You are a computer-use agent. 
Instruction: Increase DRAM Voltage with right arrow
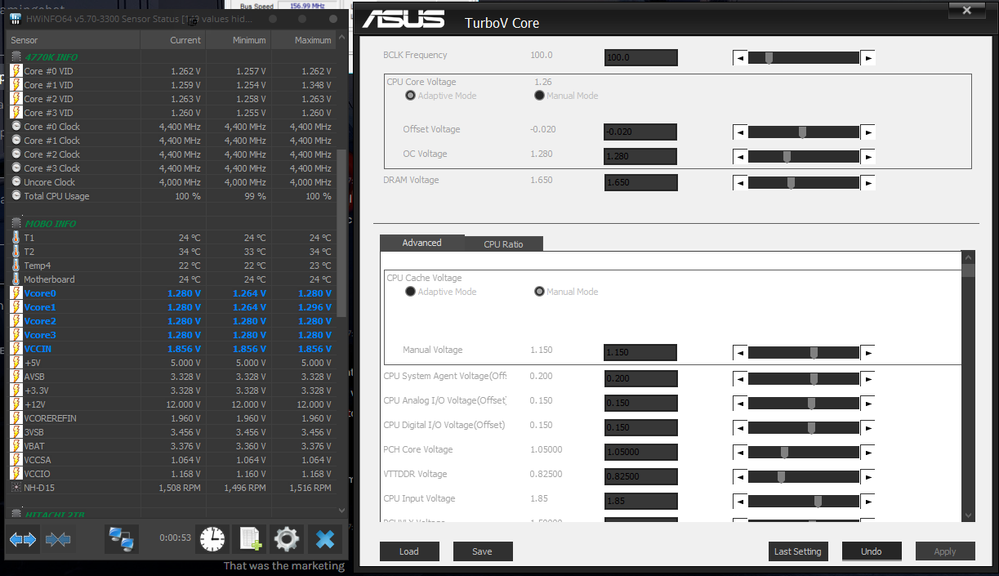(x=868, y=184)
